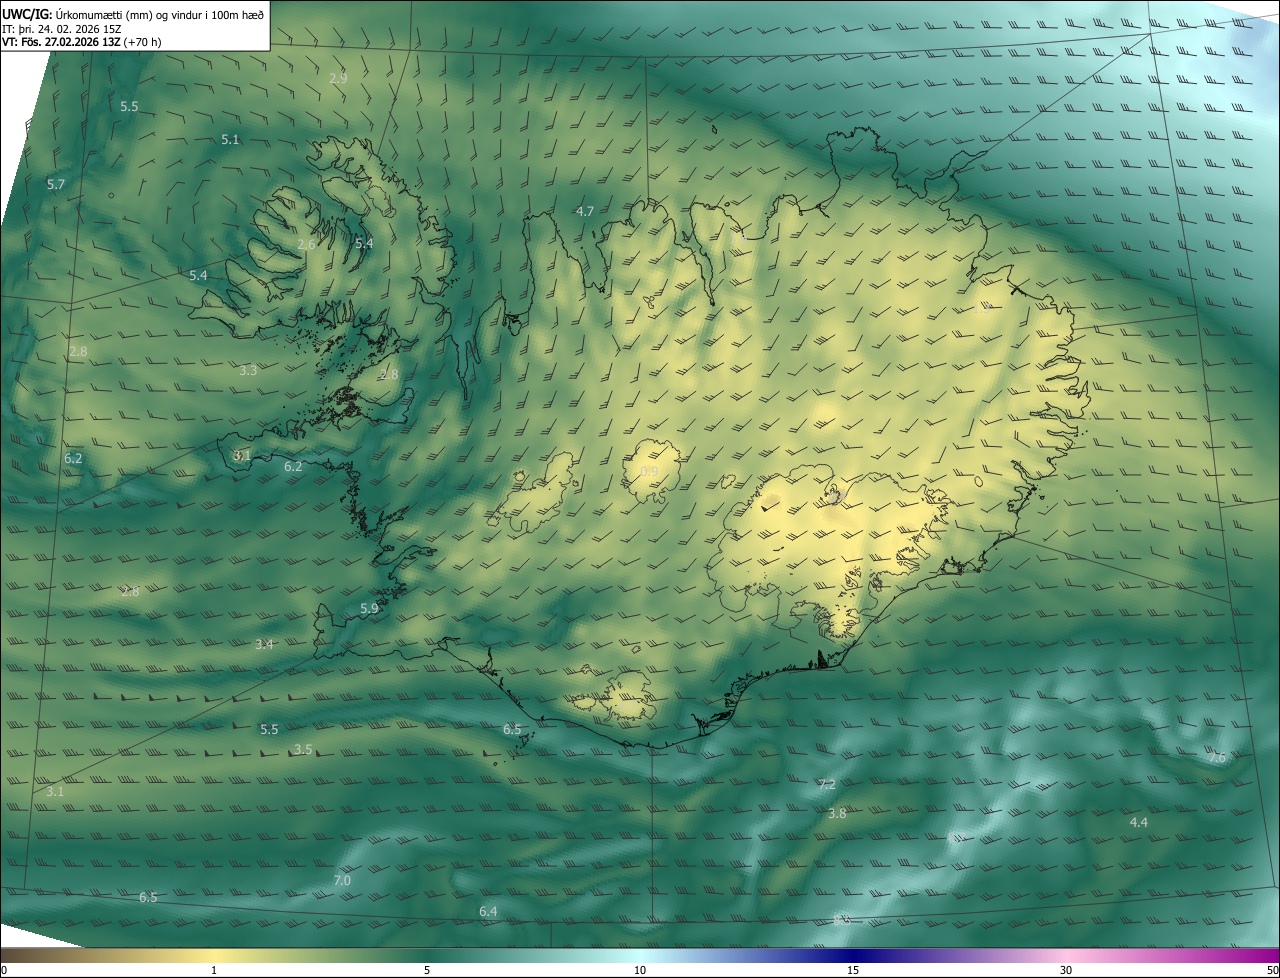
Task: Click the map value label '5.1'
Action: [x=230, y=140]
